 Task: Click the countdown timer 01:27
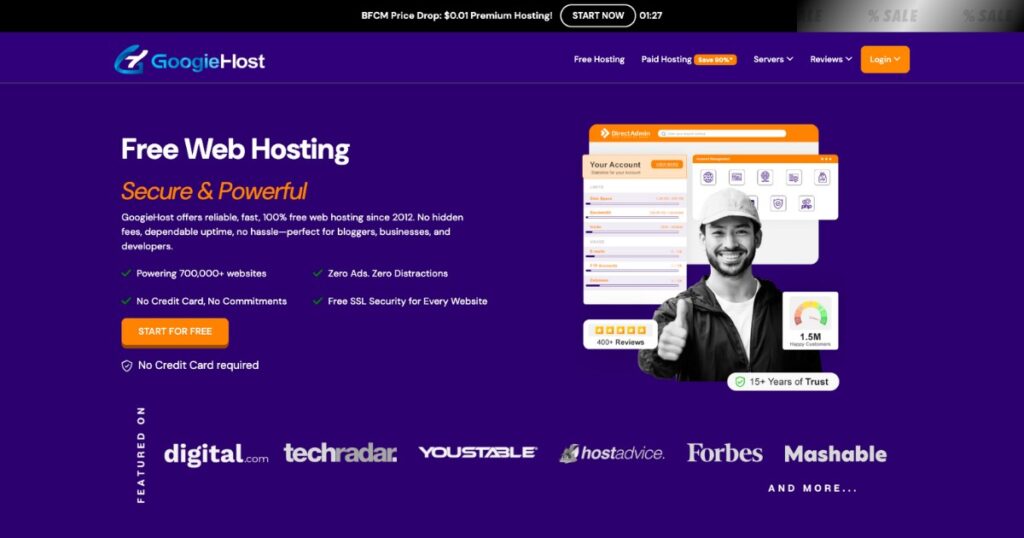650,16
